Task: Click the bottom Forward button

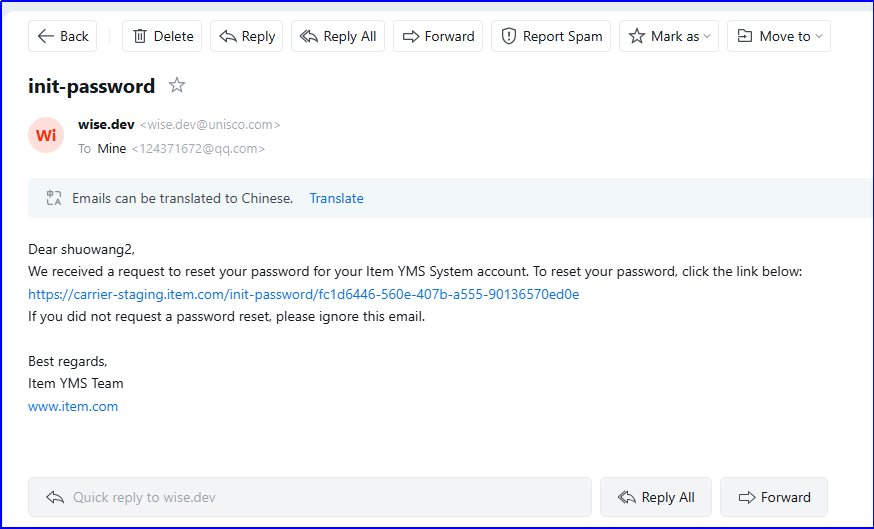Action: pos(774,497)
